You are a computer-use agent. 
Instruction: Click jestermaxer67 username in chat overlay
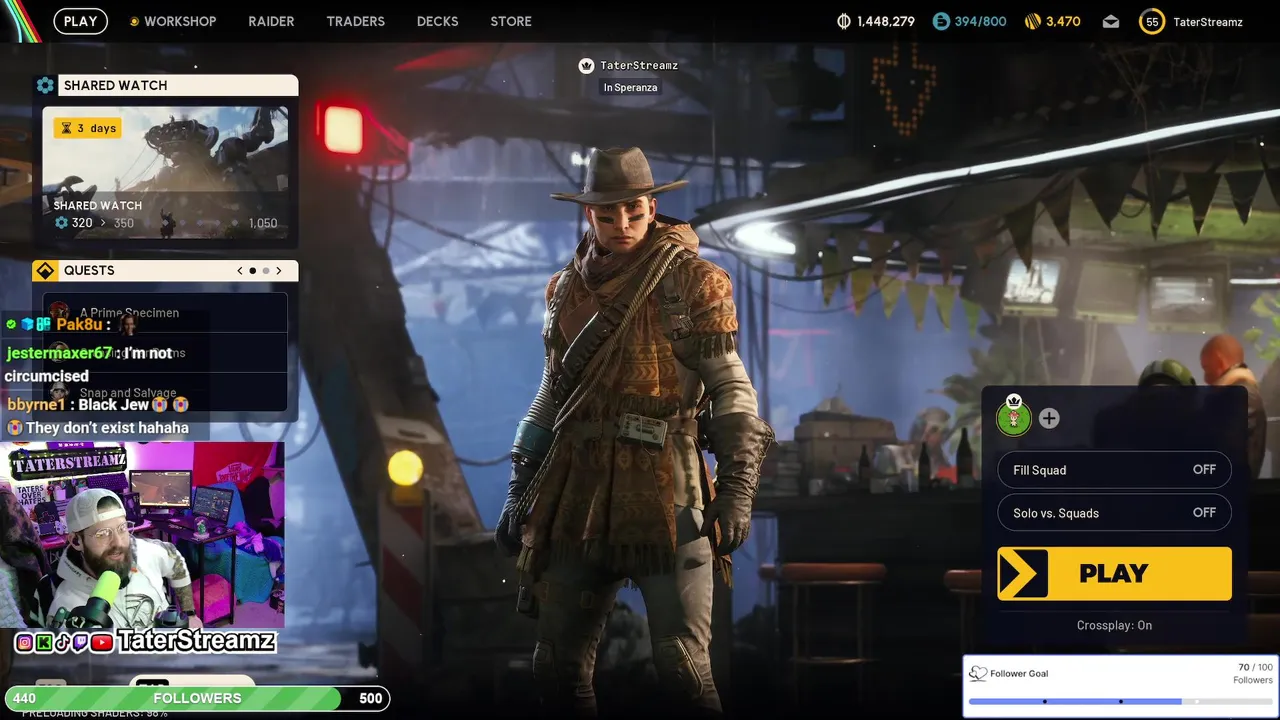[59, 353]
